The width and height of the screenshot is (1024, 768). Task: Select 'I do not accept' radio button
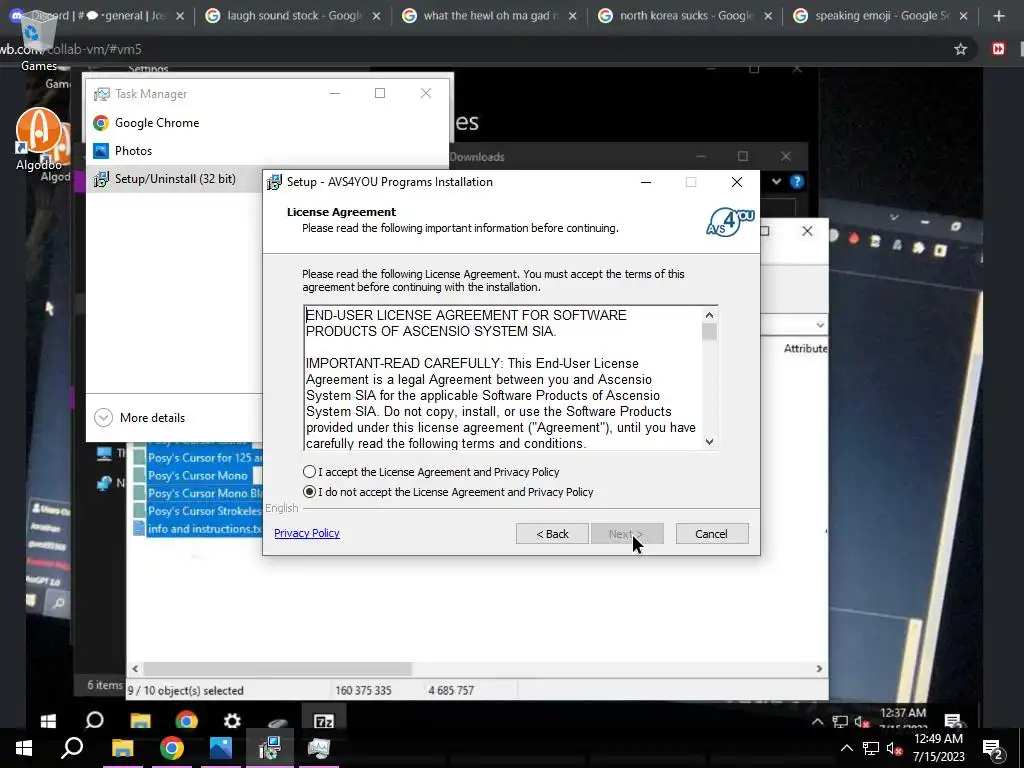click(310, 492)
